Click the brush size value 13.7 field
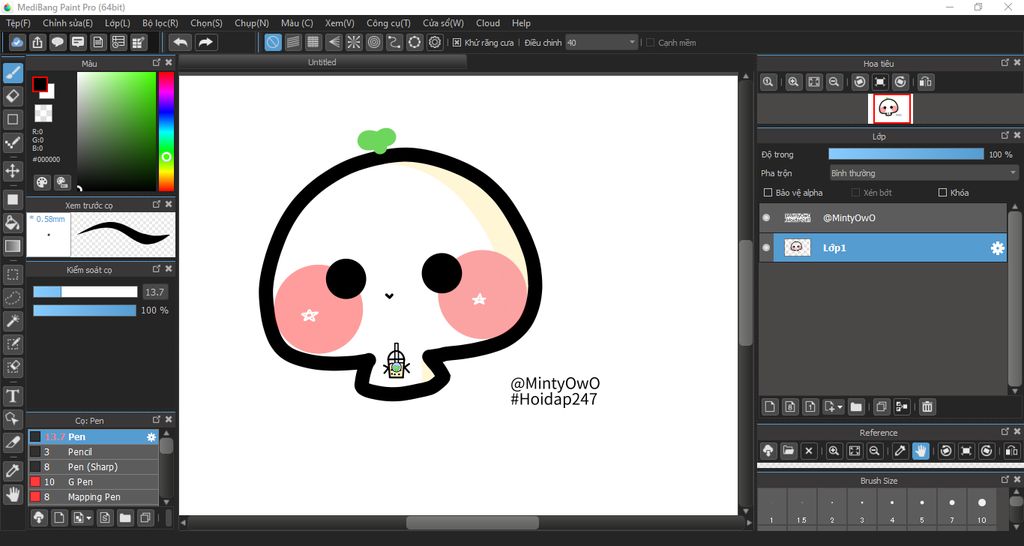 tap(155, 292)
